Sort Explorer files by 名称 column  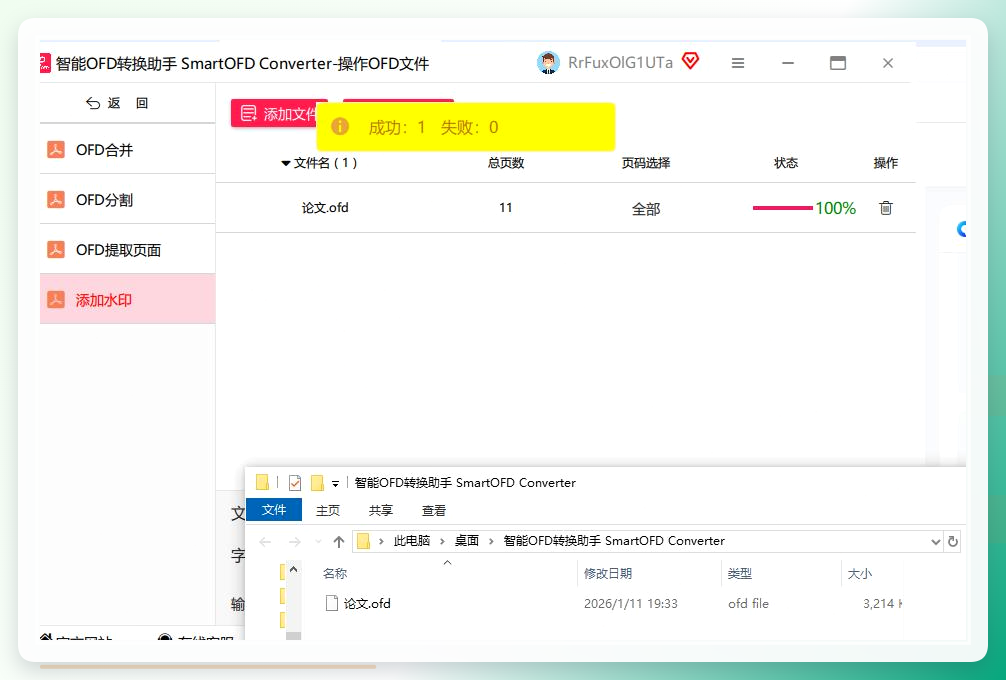[335, 574]
